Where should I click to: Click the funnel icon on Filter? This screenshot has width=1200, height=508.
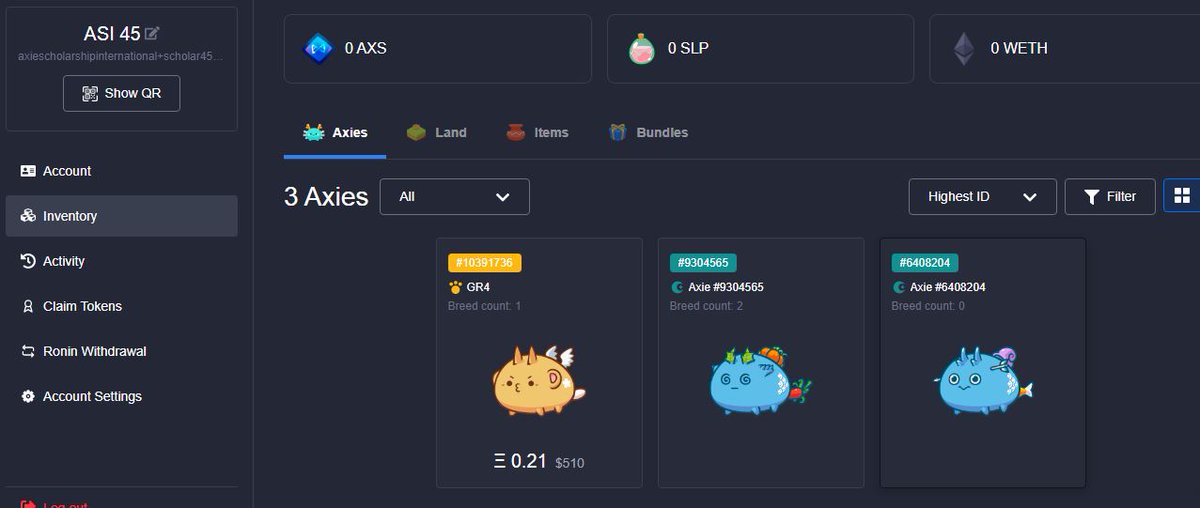tap(1092, 197)
